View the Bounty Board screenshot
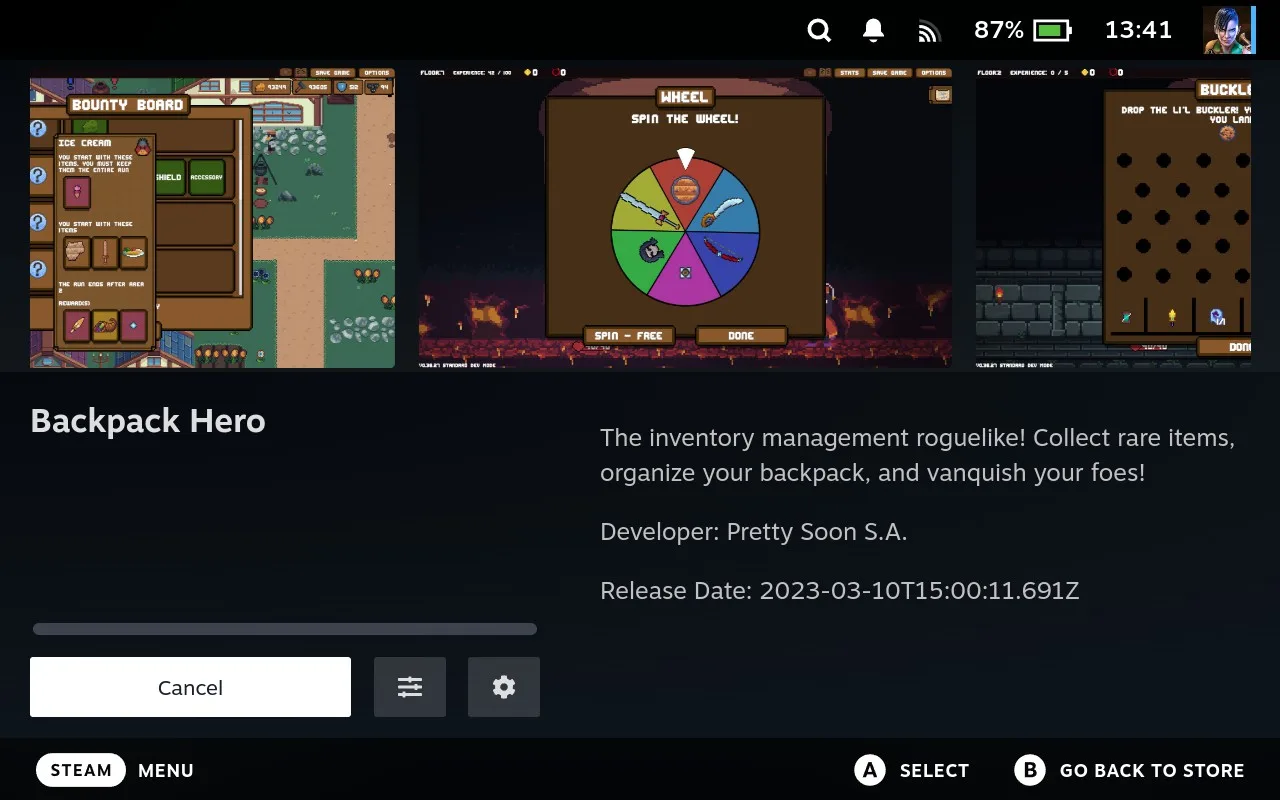 [x=212, y=218]
